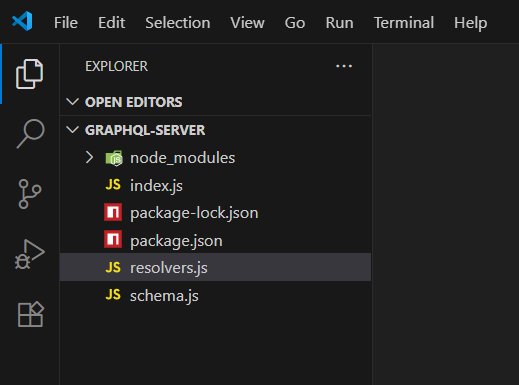The width and height of the screenshot is (519, 385).
Task: Click the node_modules folder icon
Action: [x=114, y=158]
